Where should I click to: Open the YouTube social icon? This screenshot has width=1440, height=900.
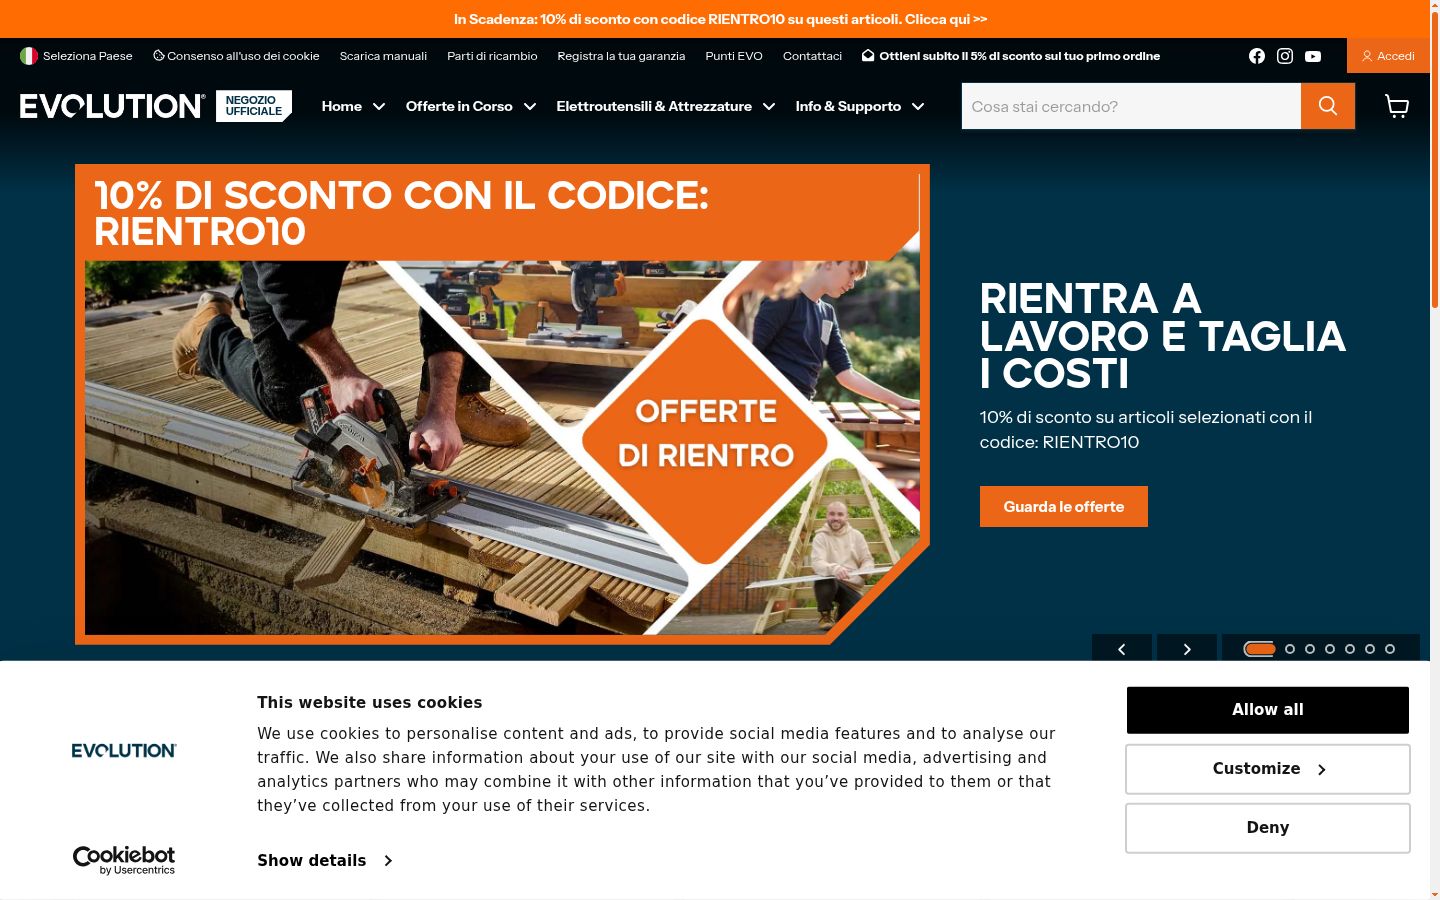[x=1313, y=56]
